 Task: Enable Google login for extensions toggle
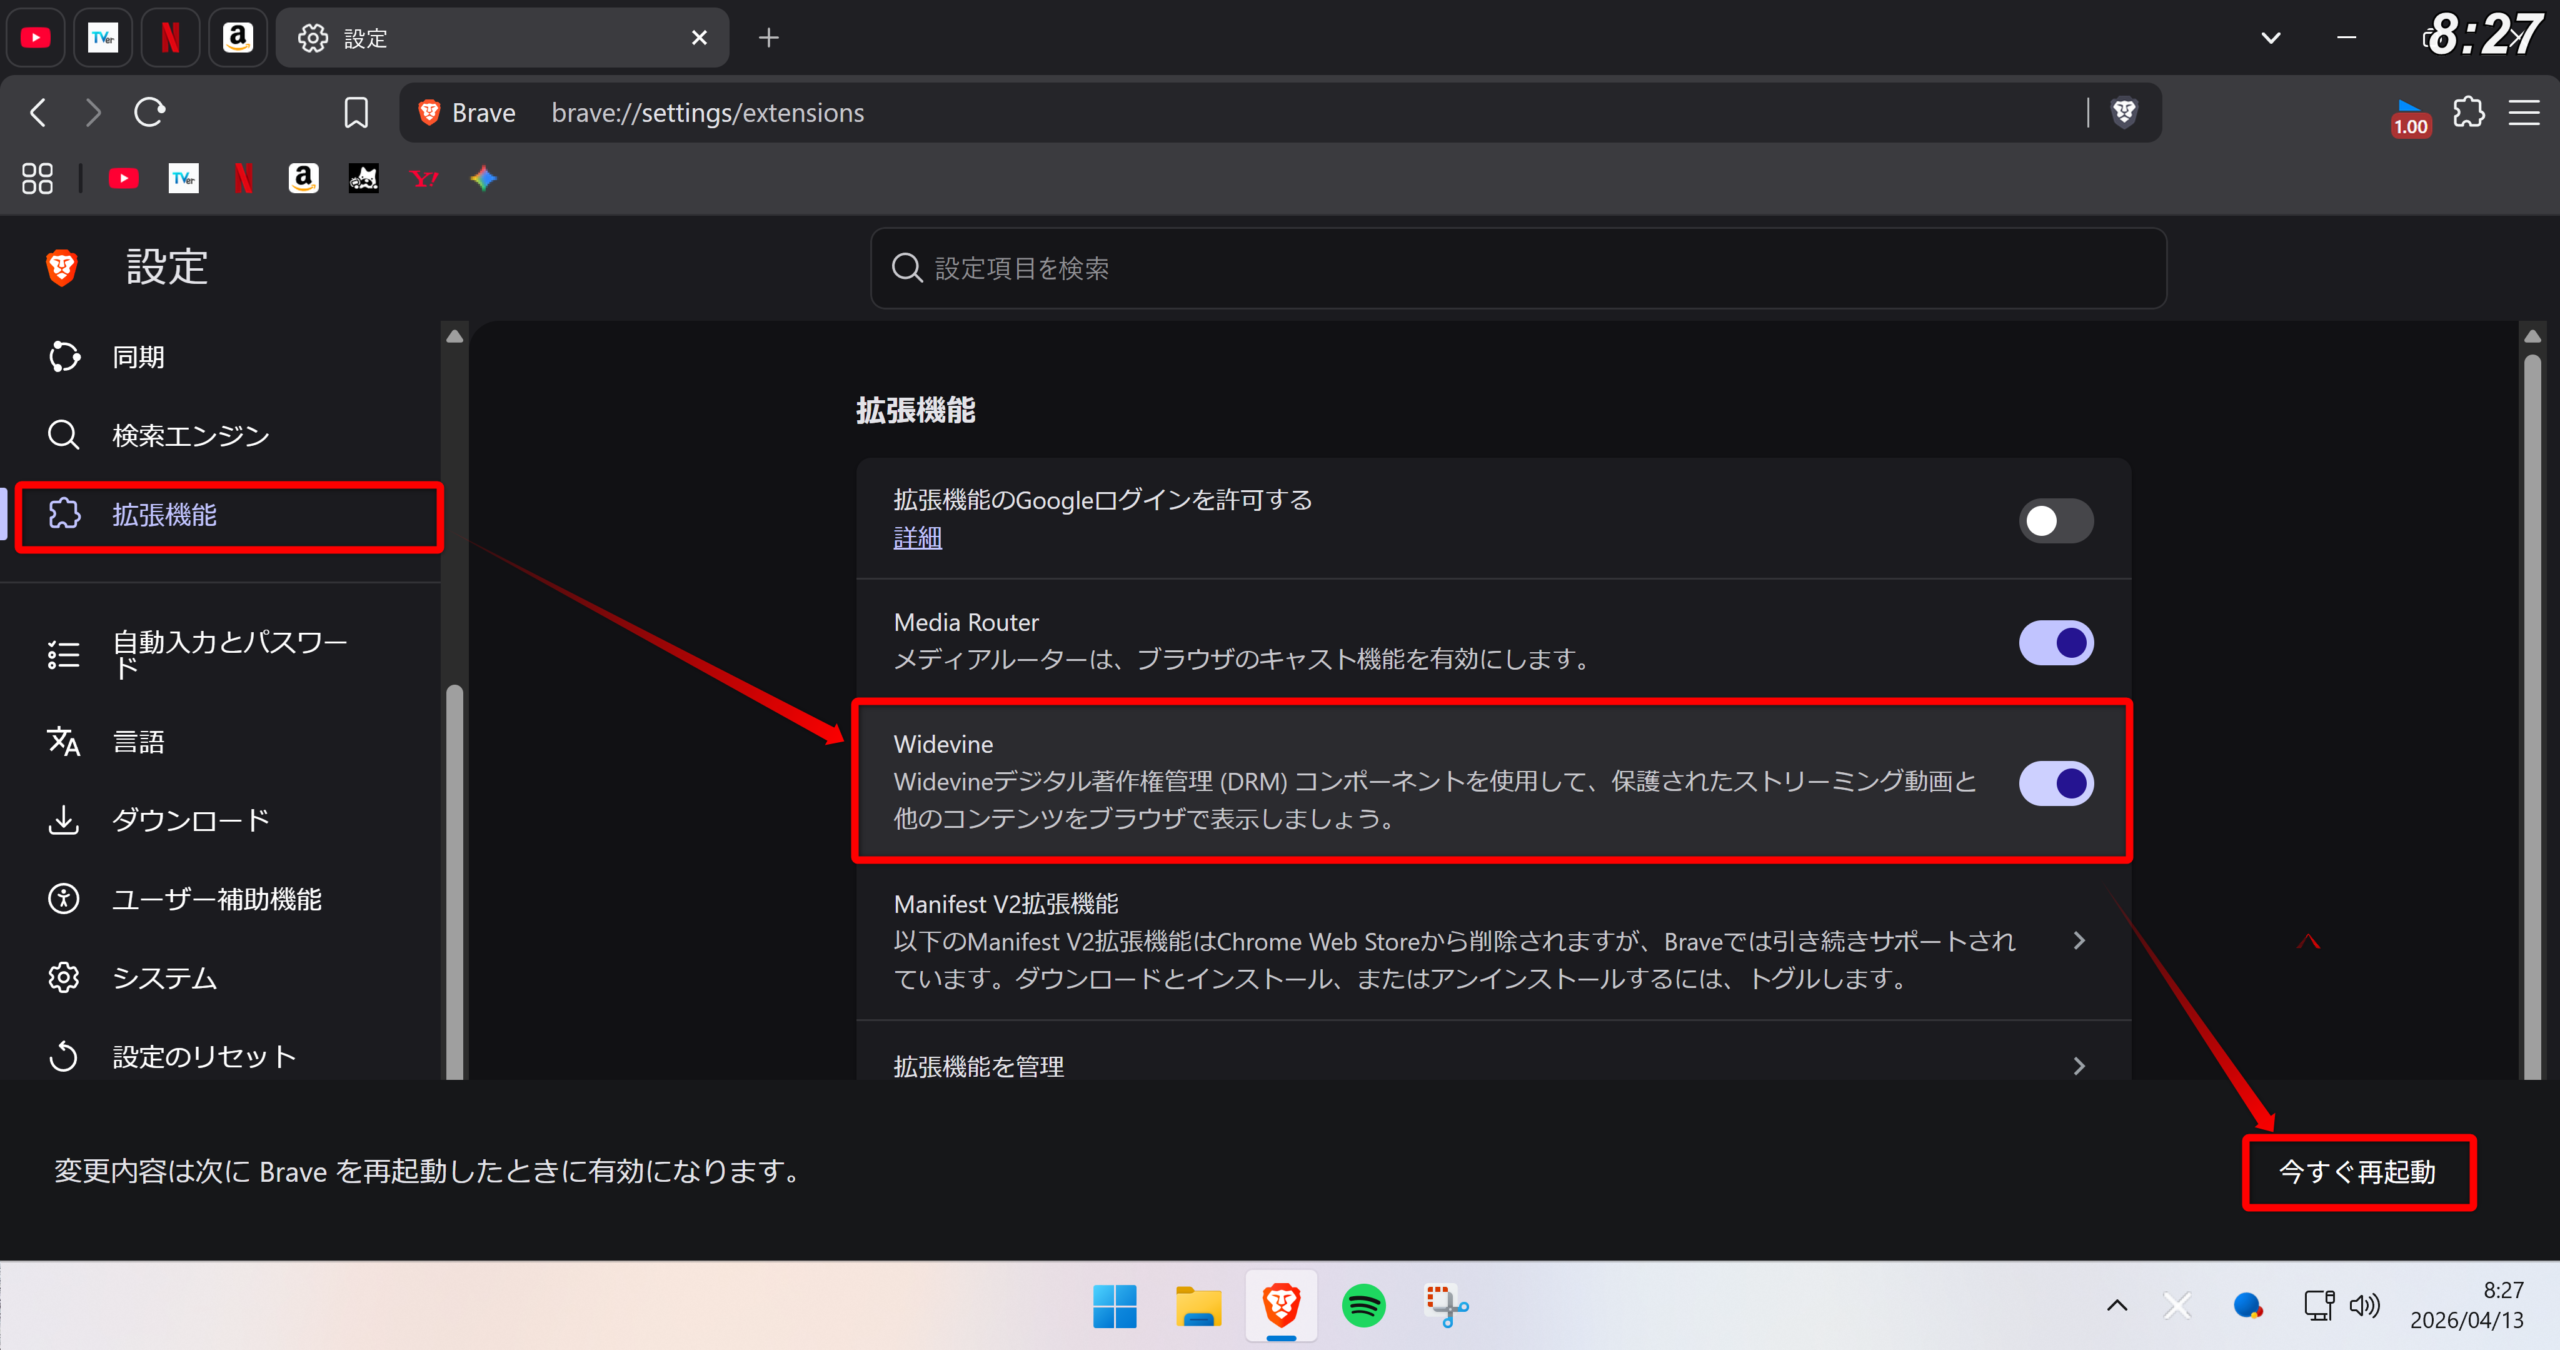(x=2055, y=521)
